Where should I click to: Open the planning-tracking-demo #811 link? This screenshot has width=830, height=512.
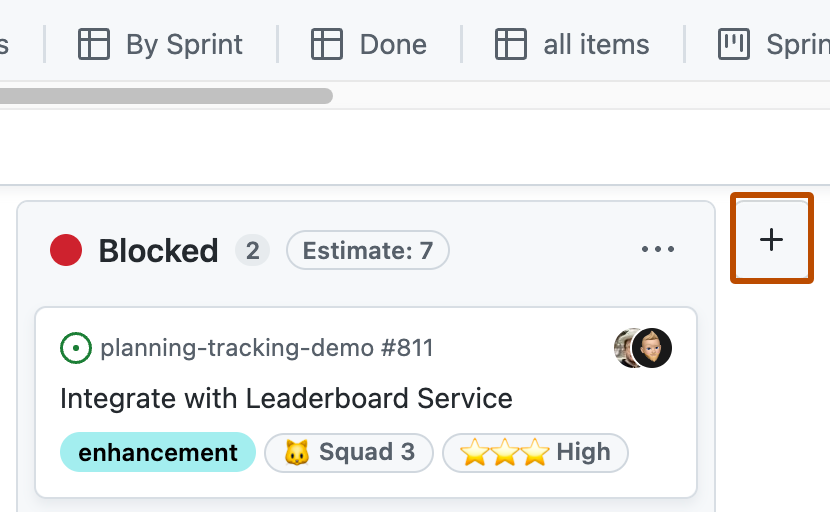point(267,348)
